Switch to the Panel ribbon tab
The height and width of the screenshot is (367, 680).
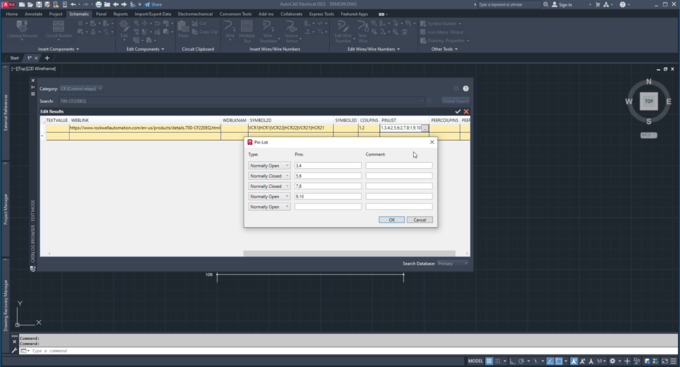coord(101,14)
